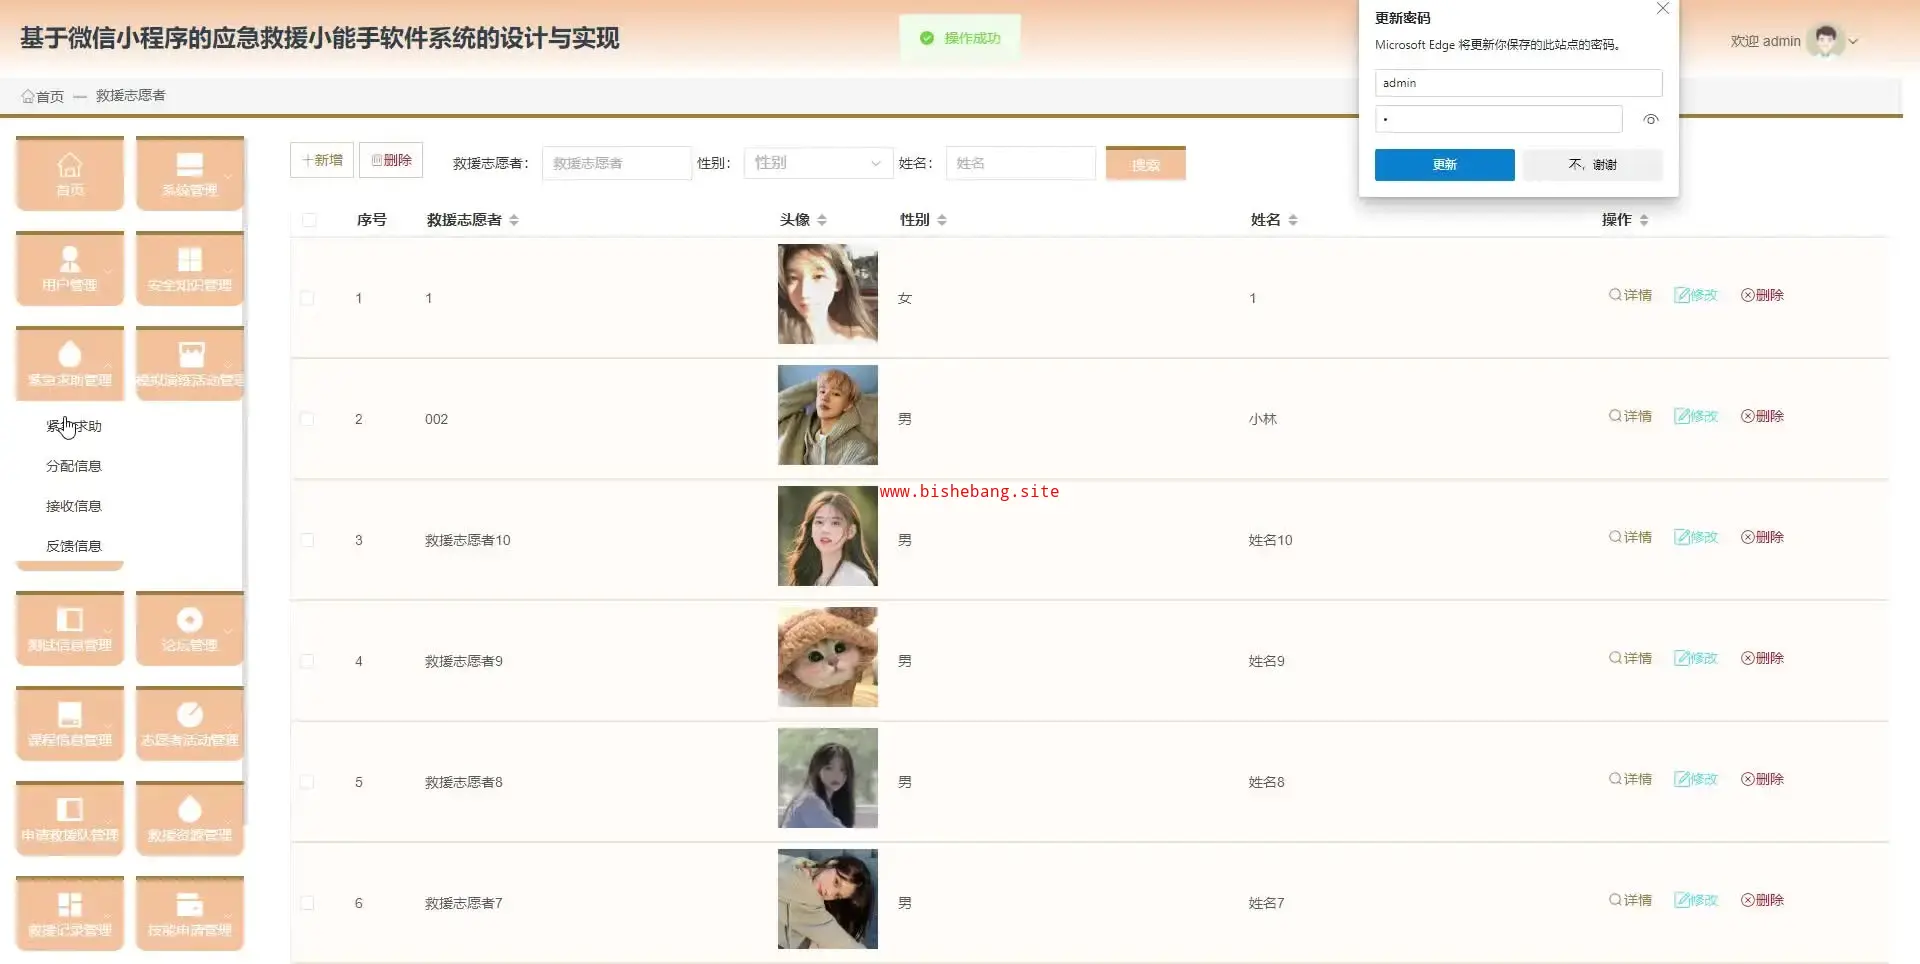This screenshot has height=964, width=1920.
Task: Check the checkbox for 救援志愿者10 row
Action: [x=307, y=540]
